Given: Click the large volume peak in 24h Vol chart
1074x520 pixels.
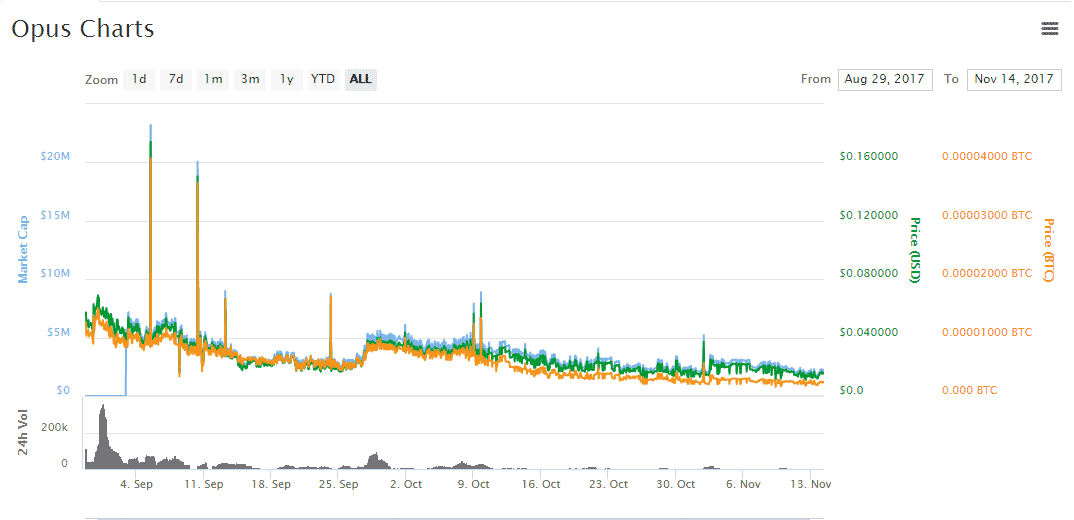Looking at the screenshot, I should pos(103,435).
